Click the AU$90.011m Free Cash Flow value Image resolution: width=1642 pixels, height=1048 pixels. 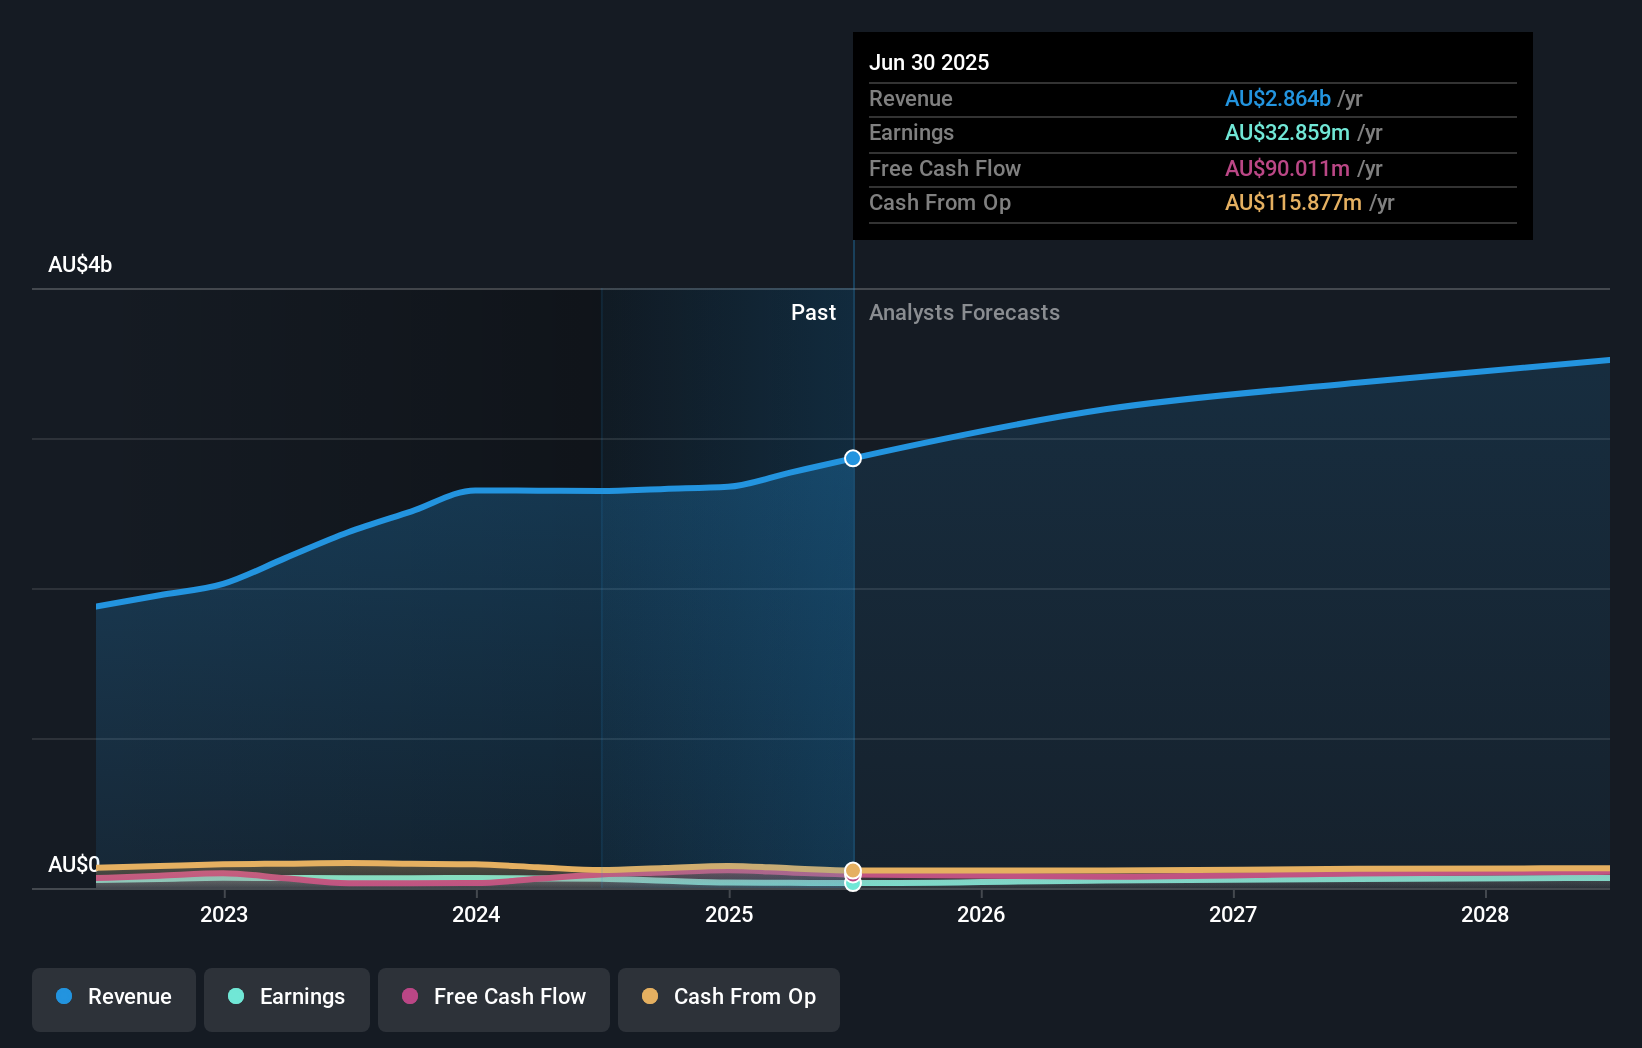pos(1285,168)
